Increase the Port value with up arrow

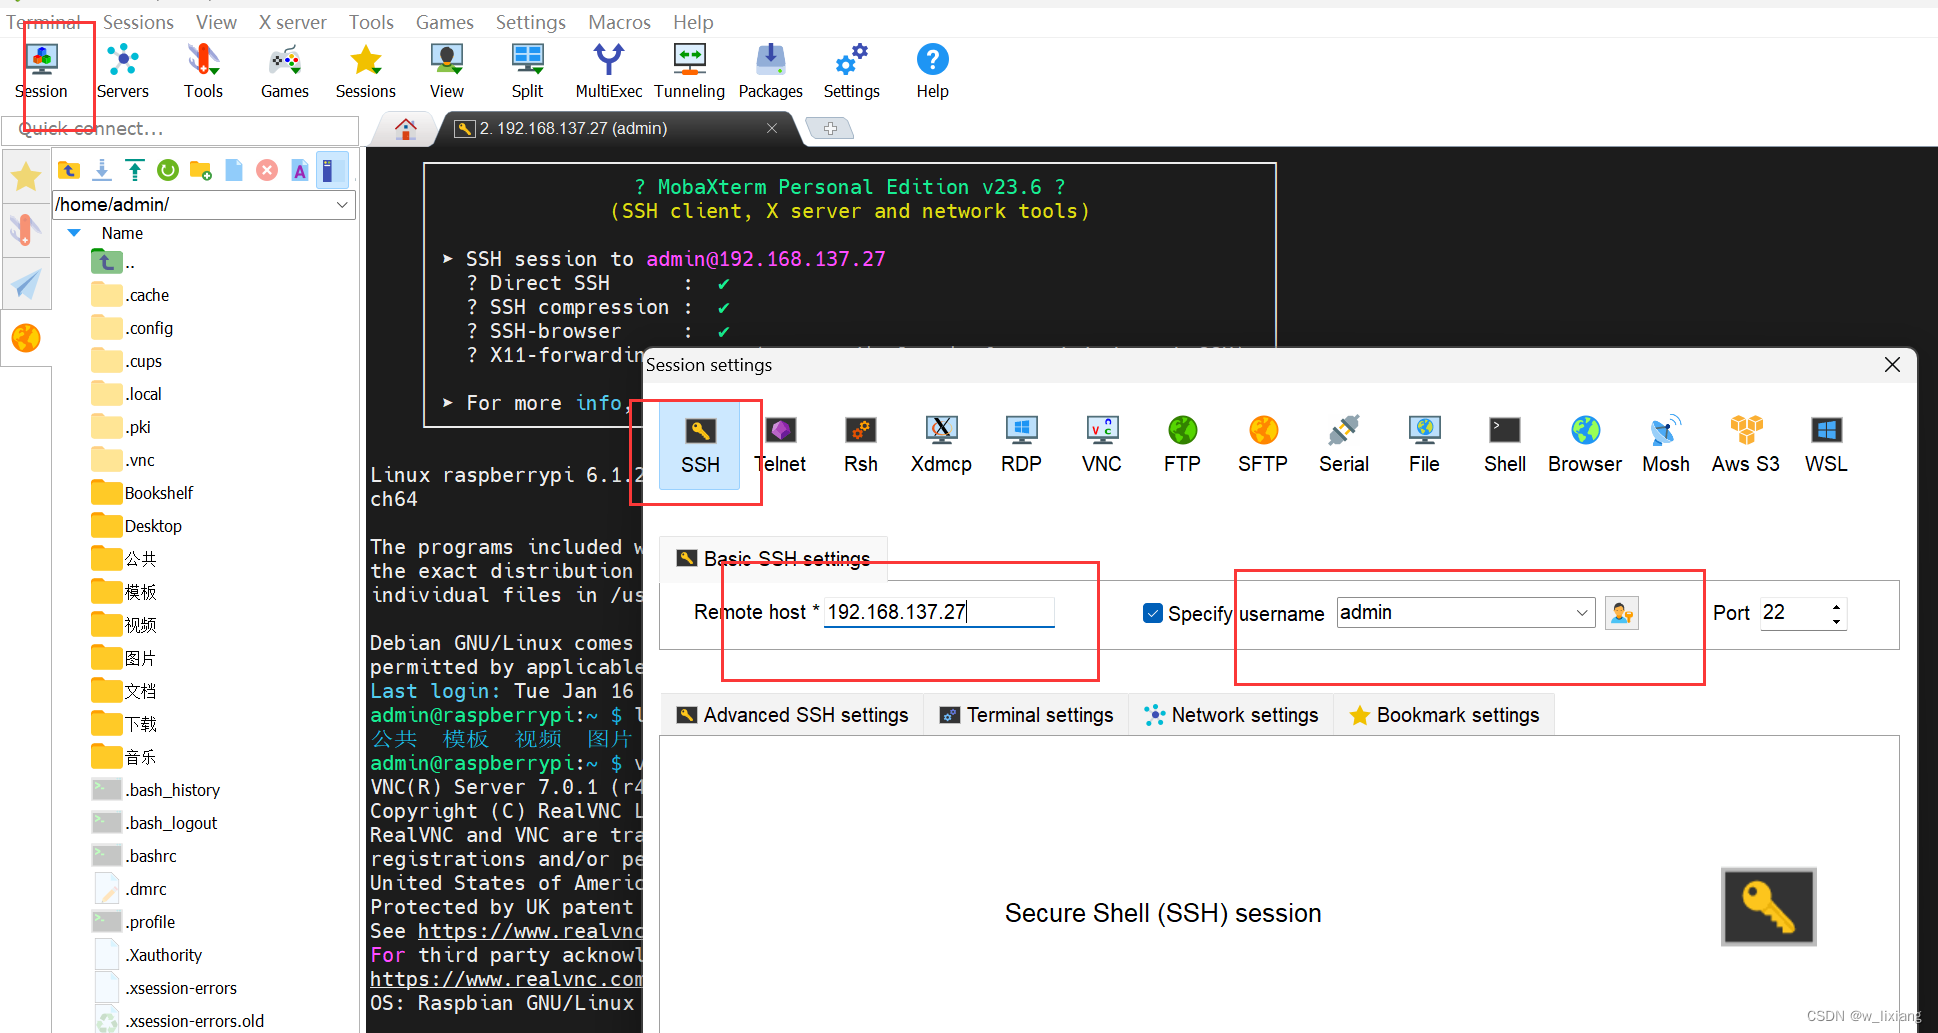(x=1836, y=606)
